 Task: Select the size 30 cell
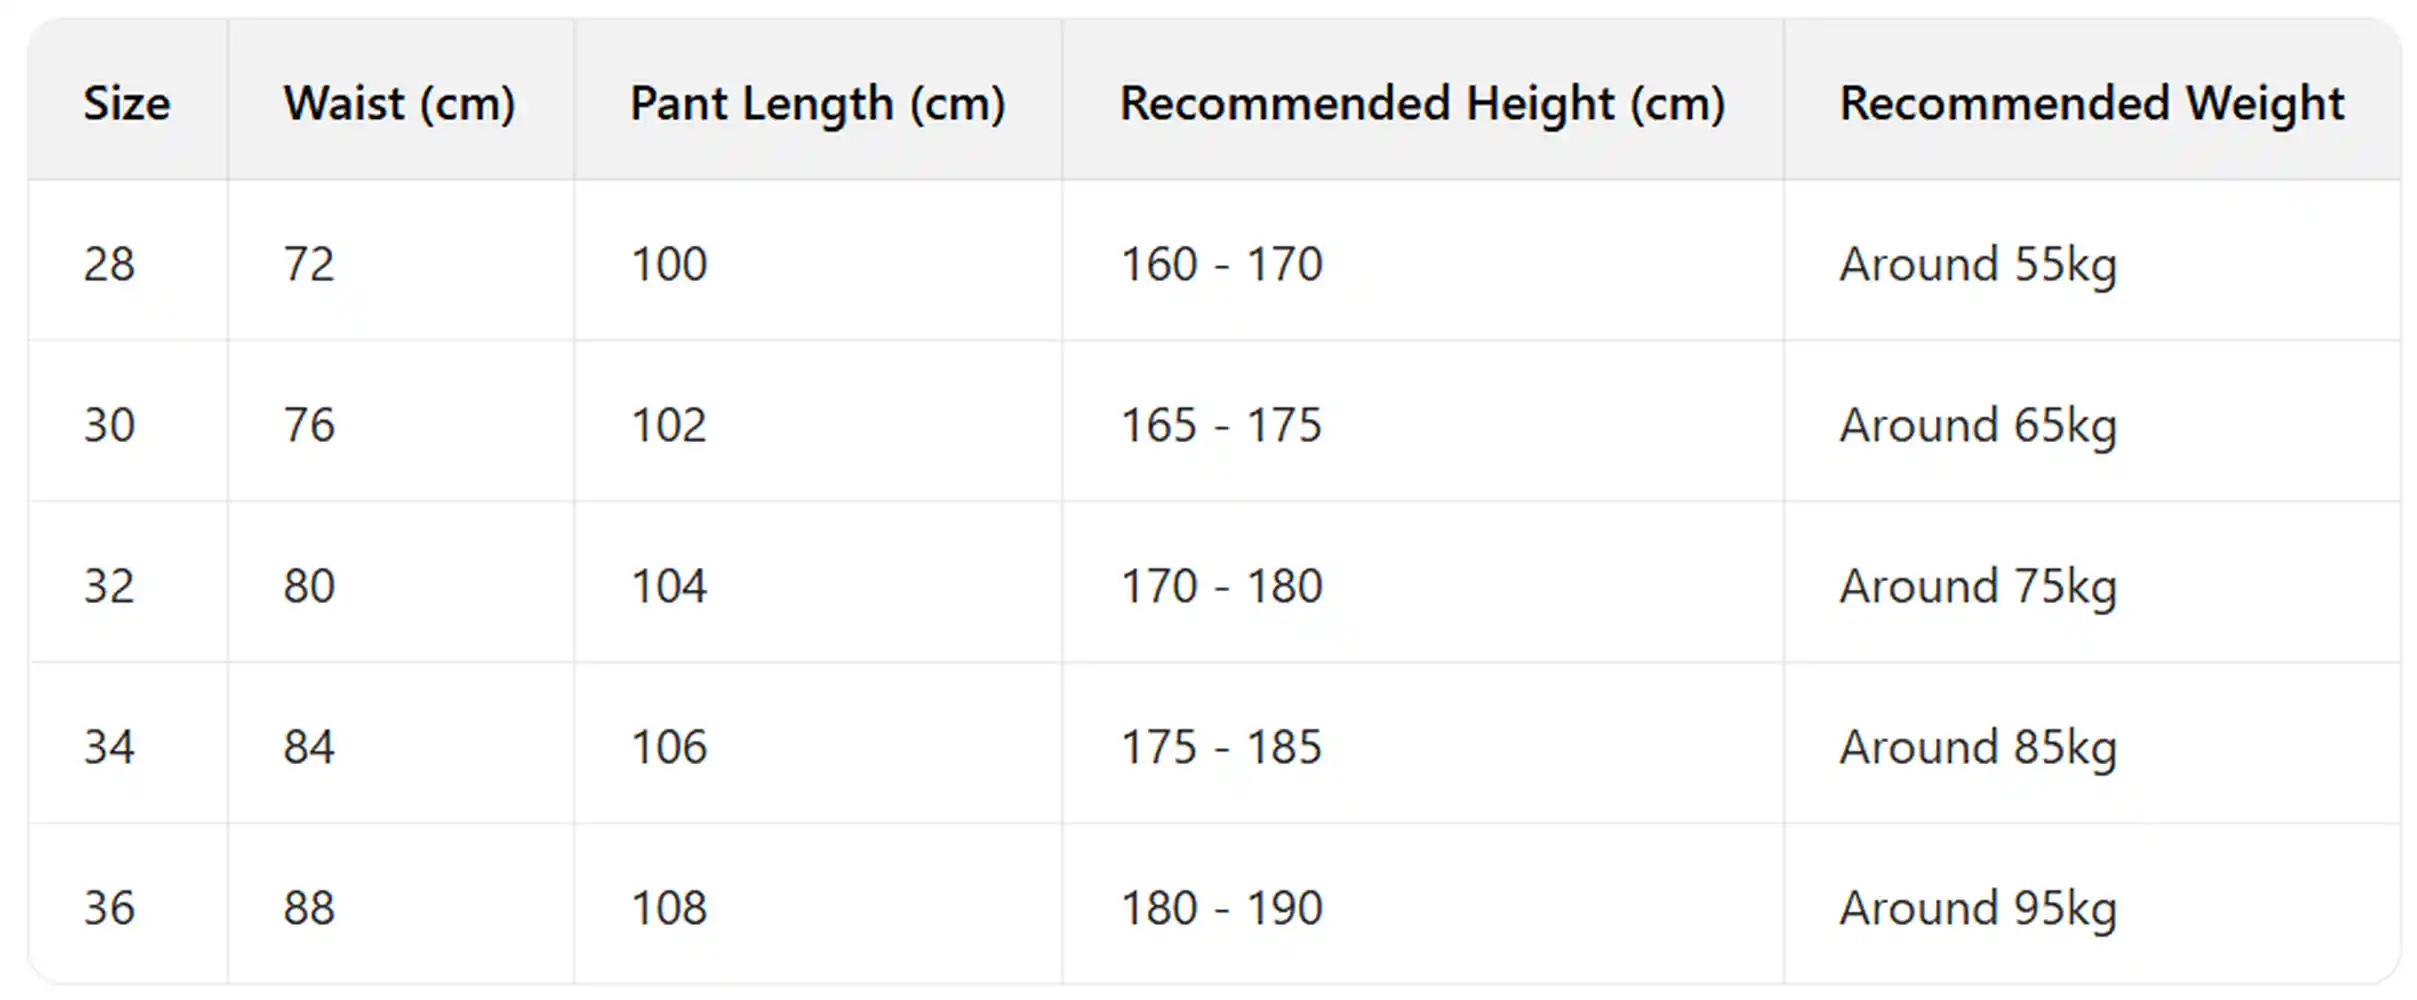109,426
